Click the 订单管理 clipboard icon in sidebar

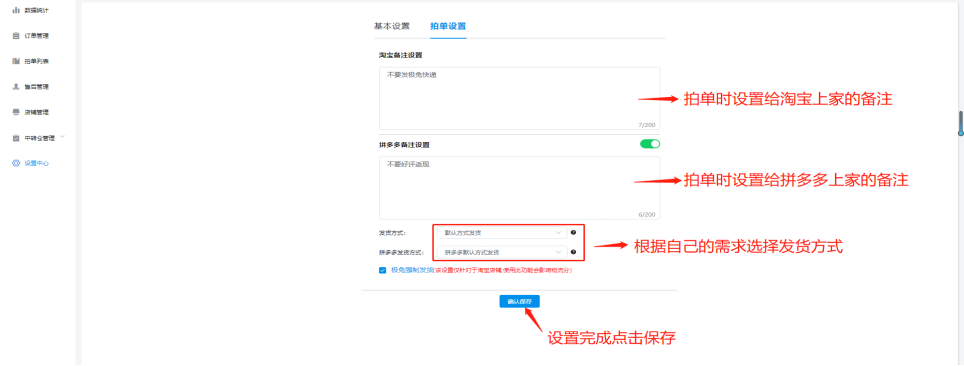[16, 36]
